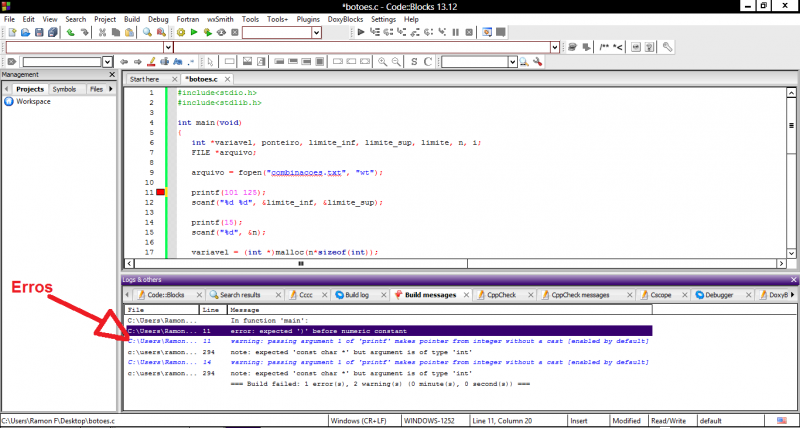Viewport: 800px width, 428px height.
Task: Open the Debug menu
Action: pyautogui.click(x=158, y=19)
